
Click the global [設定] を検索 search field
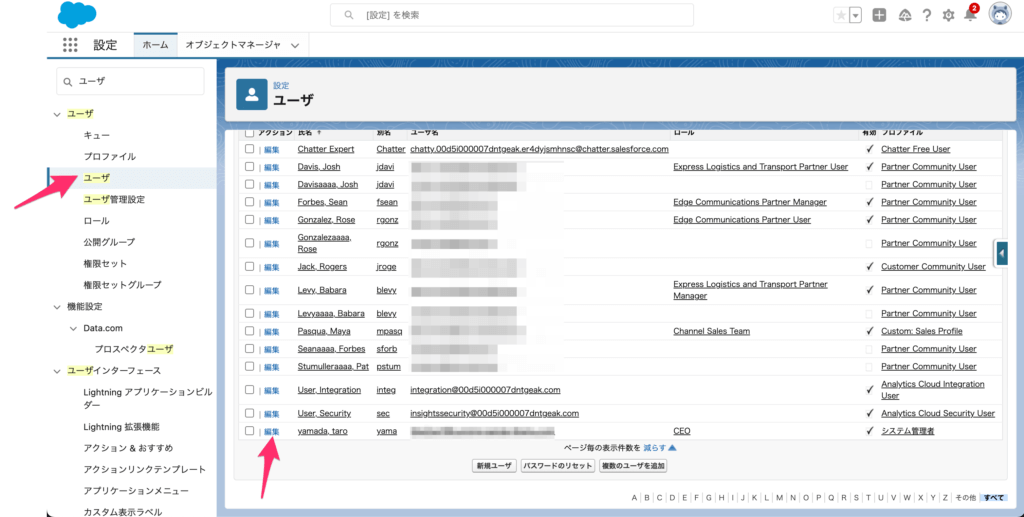(x=511, y=15)
